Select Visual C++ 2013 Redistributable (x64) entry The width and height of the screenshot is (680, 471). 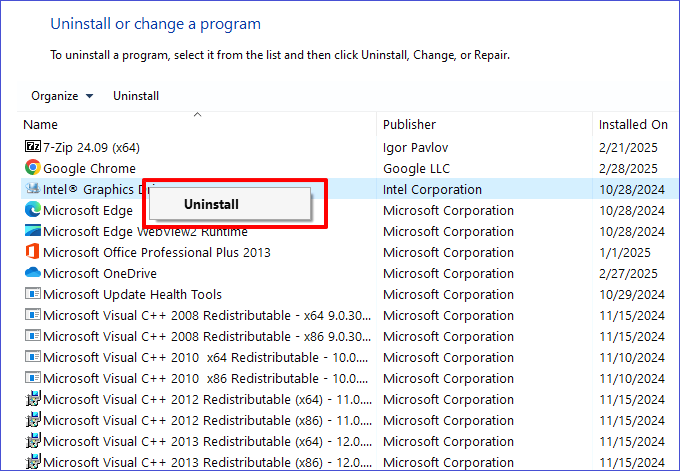pyautogui.click(x=207, y=442)
